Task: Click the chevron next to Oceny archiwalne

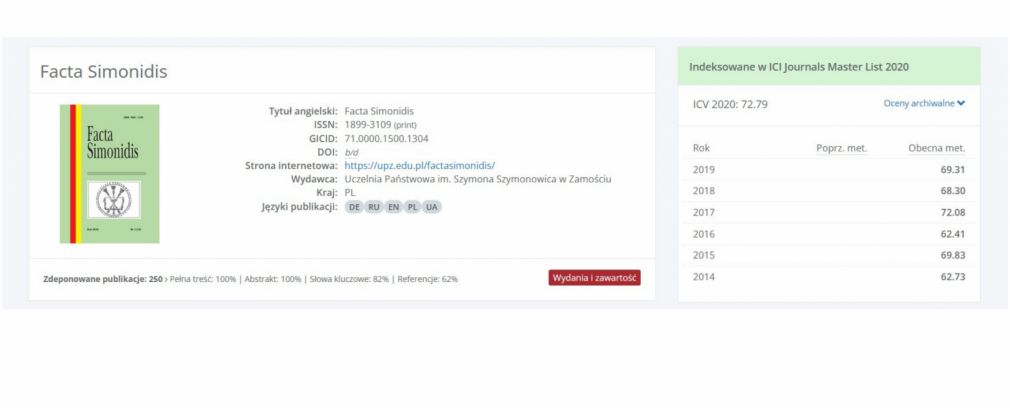Action: tap(960, 103)
